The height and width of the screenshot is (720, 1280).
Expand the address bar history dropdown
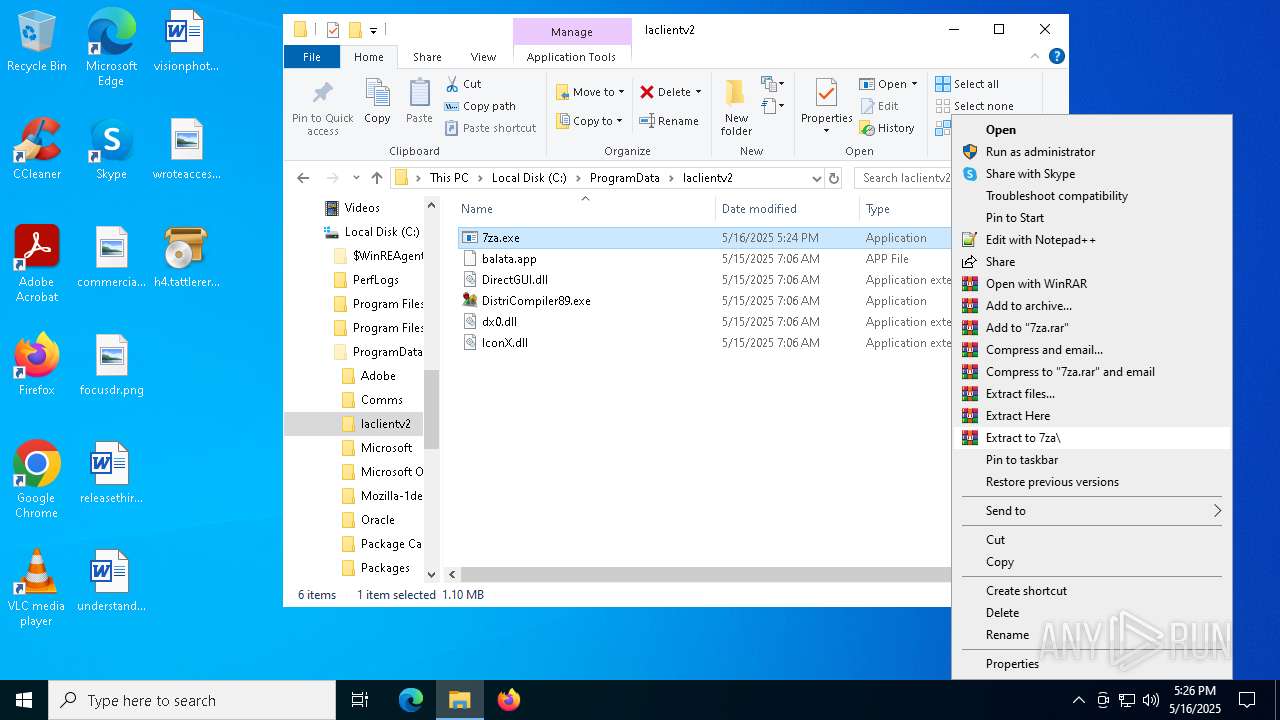pos(816,178)
